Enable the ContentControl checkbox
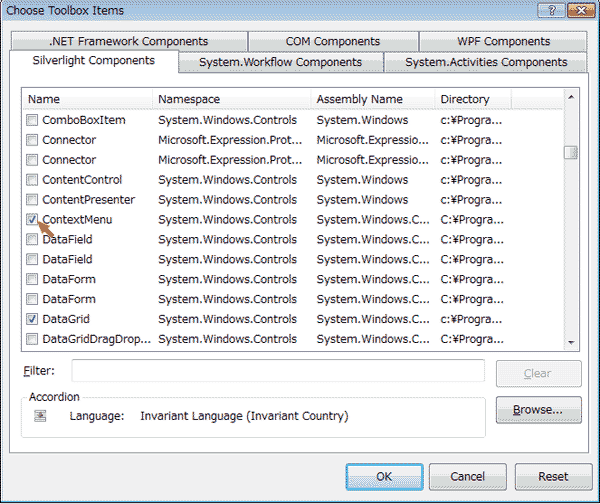 [x=32, y=179]
